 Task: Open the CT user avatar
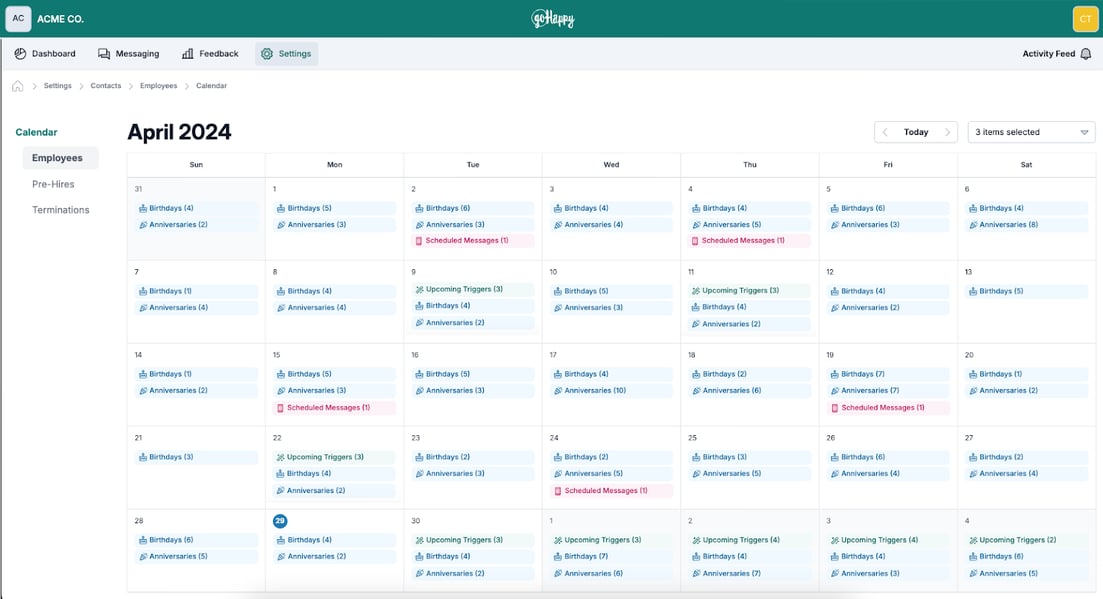(x=1085, y=19)
